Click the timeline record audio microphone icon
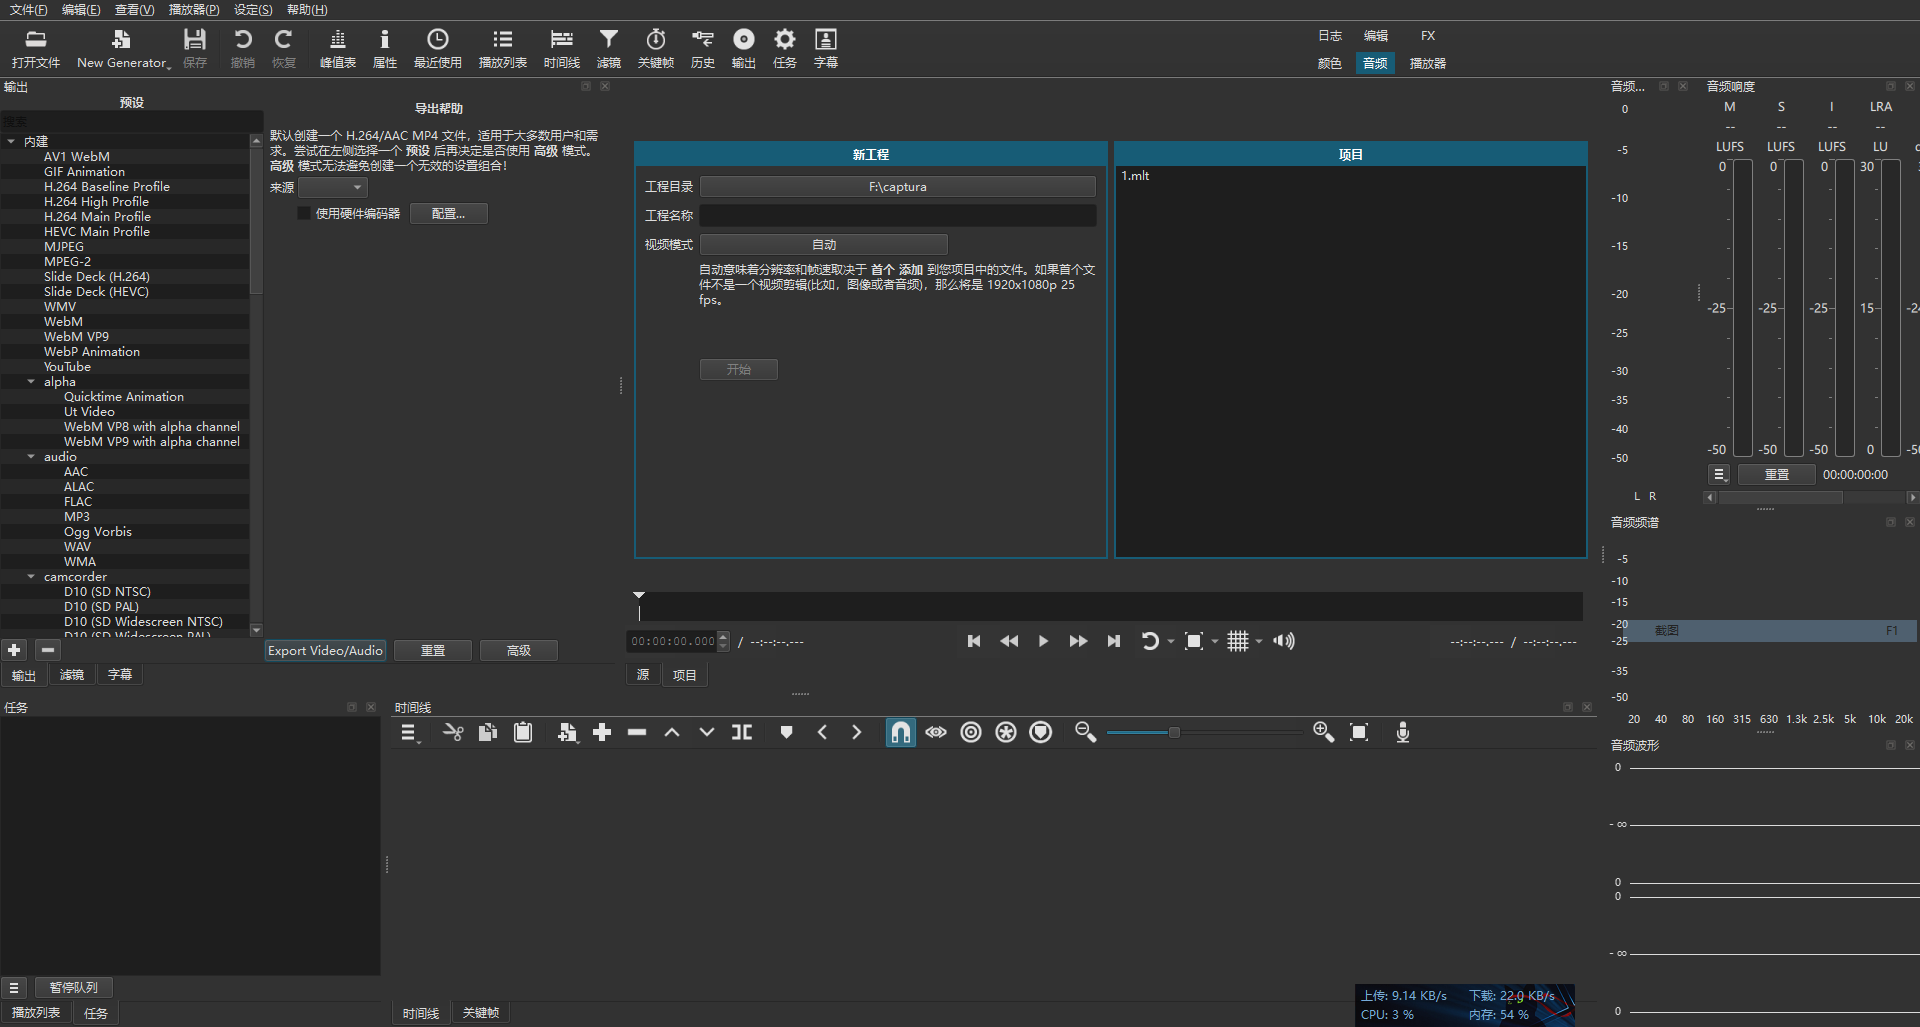The image size is (1920, 1027). click(1402, 733)
